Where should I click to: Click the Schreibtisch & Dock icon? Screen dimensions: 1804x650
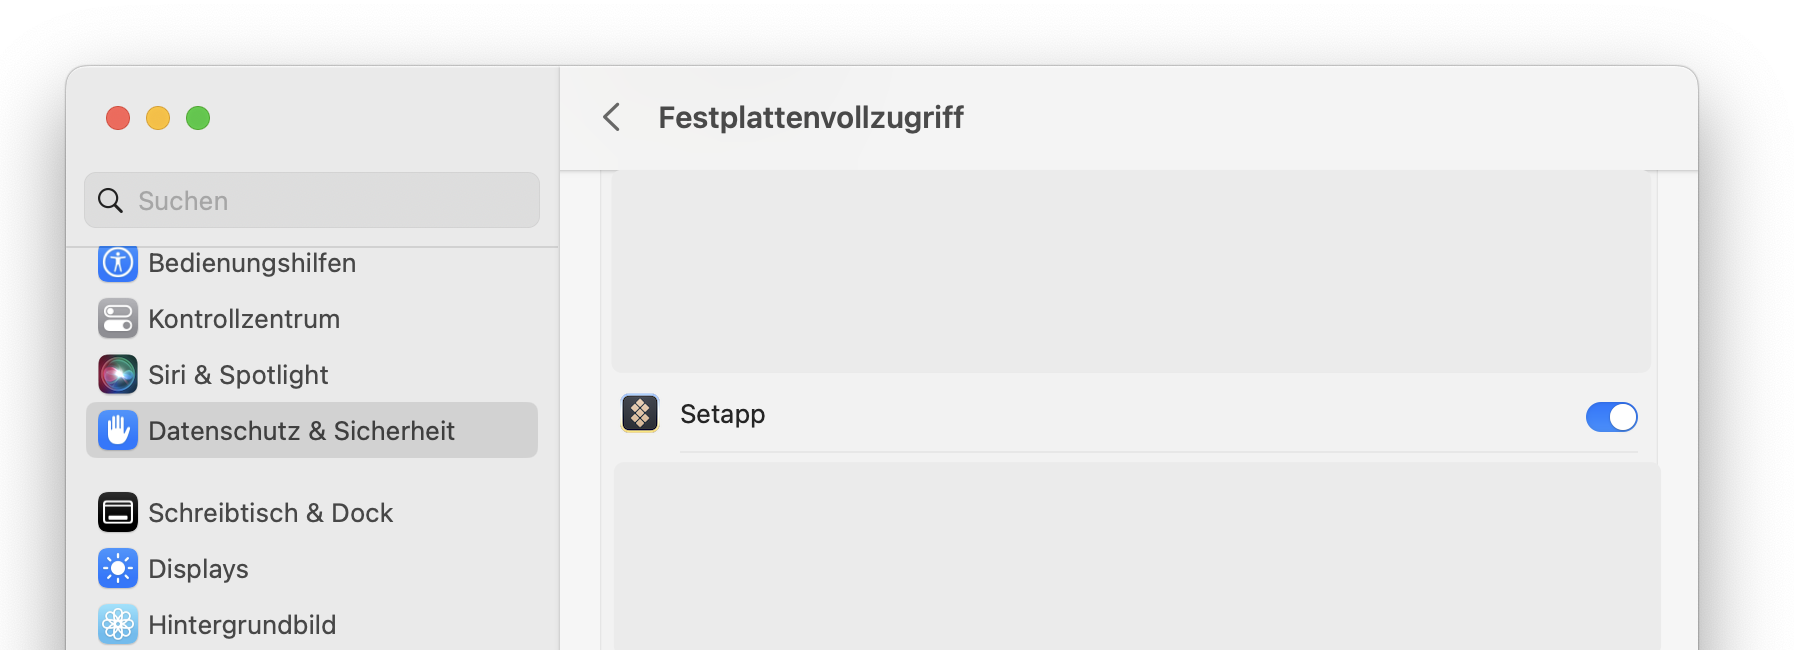coord(118,513)
